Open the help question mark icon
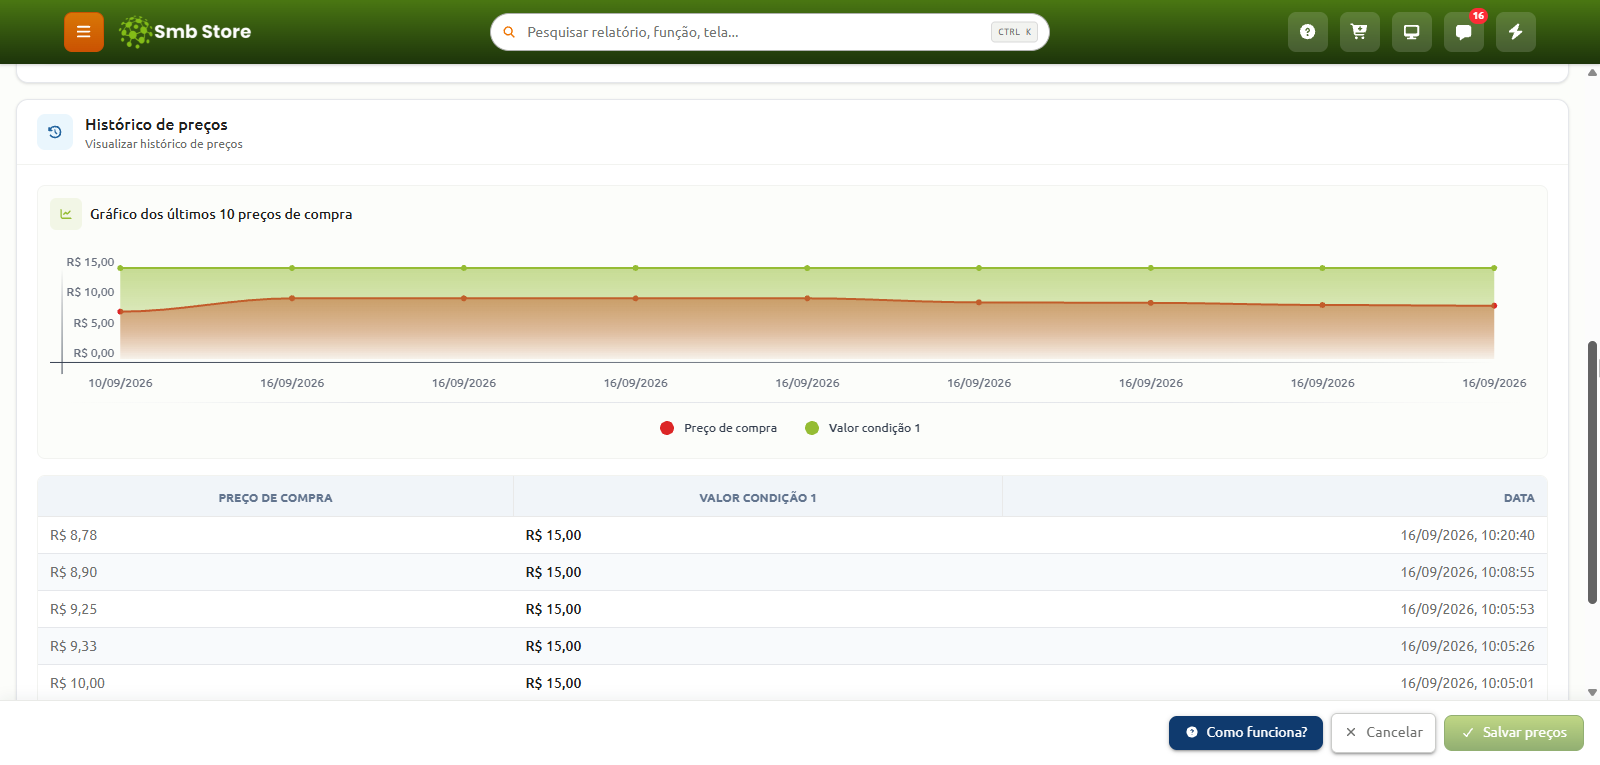This screenshot has height=765, width=1600. coord(1307,32)
